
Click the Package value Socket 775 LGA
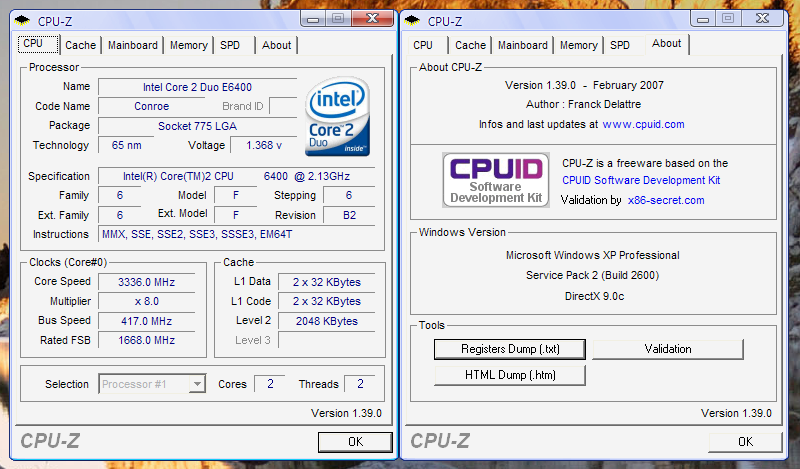[197, 126]
